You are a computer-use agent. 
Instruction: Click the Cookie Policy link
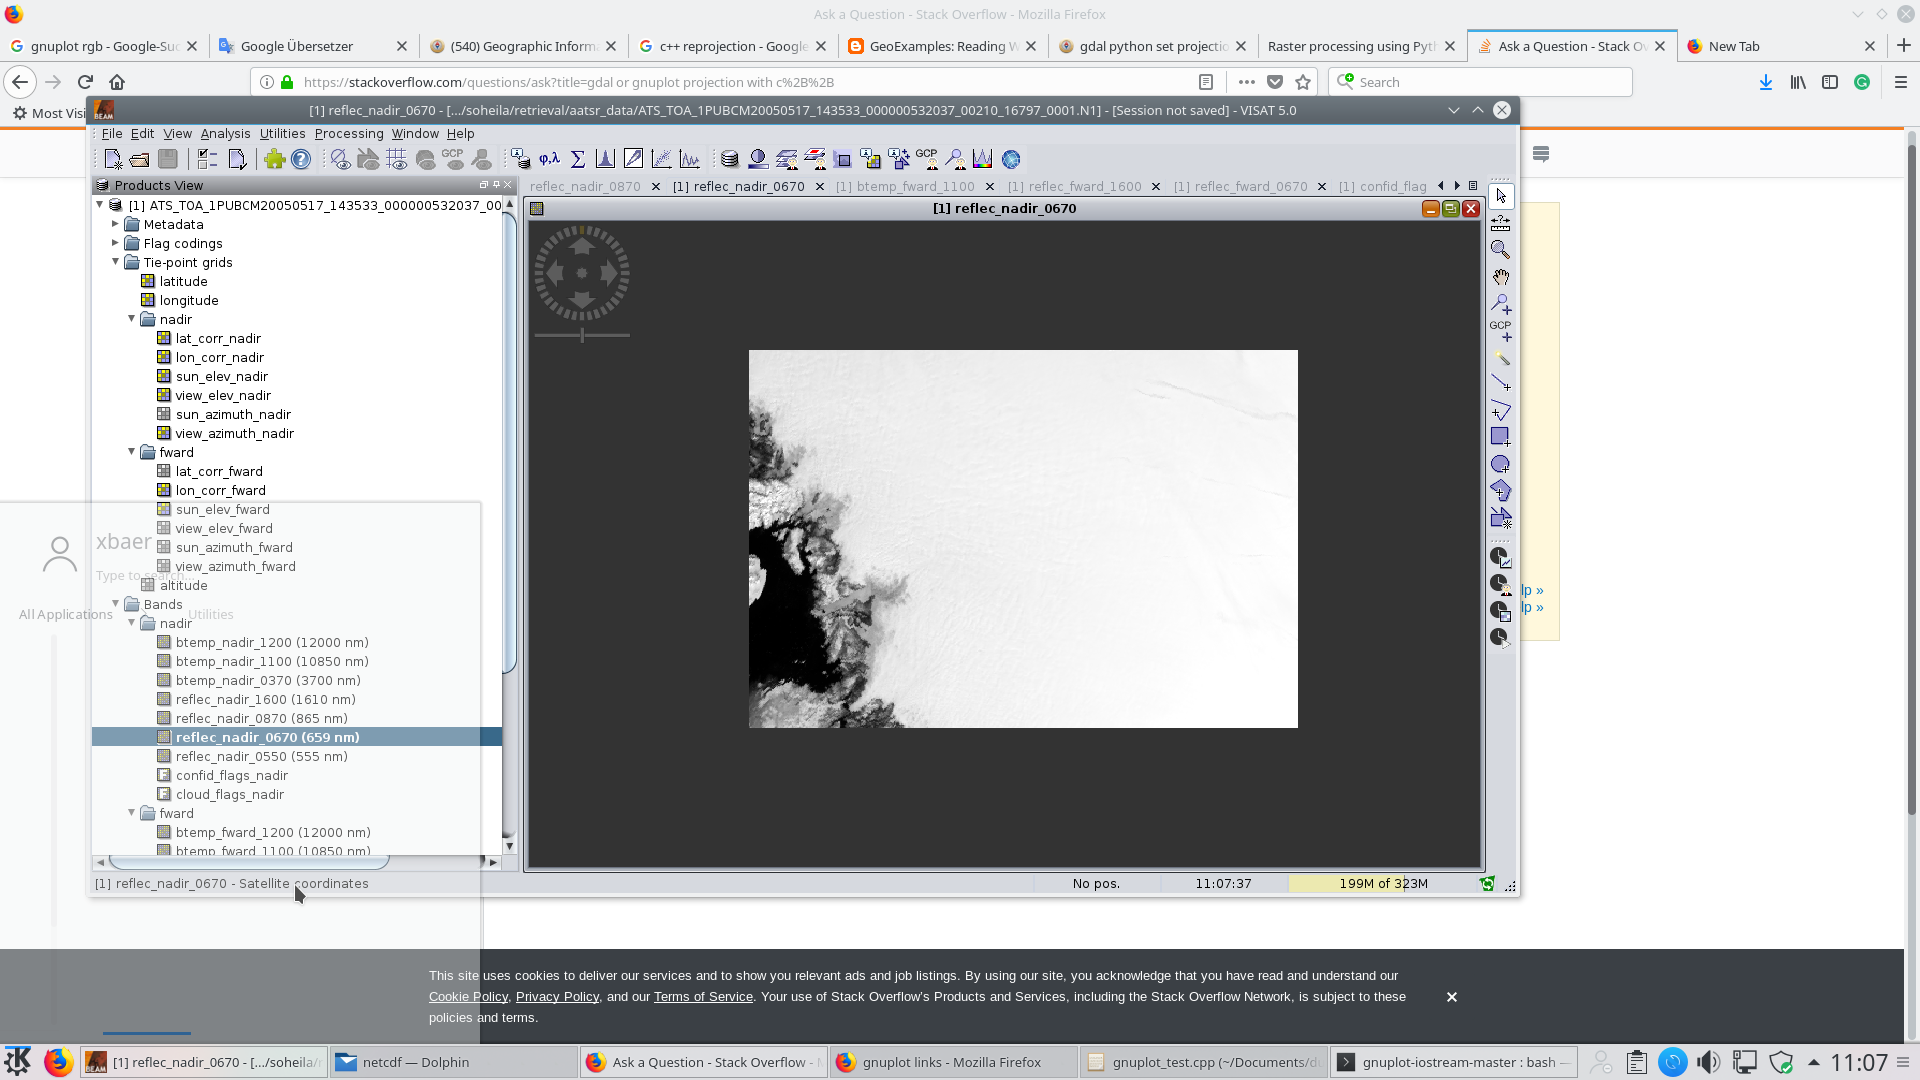click(x=467, y=996)
